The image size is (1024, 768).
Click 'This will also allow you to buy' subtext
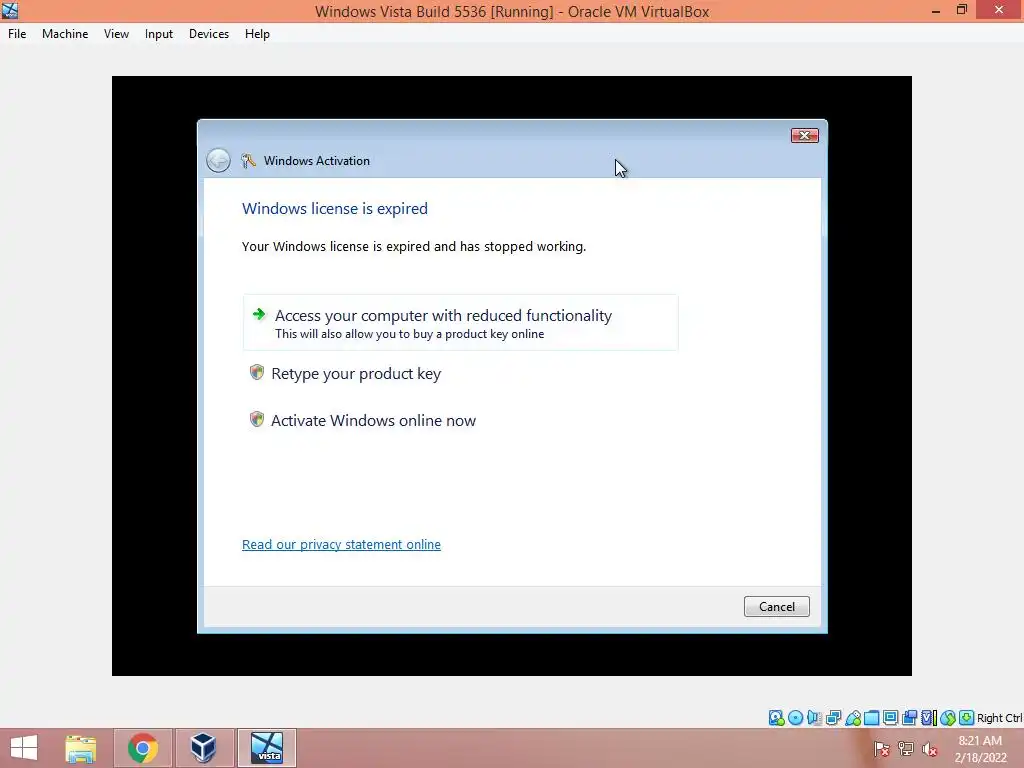pyautogui.click(x=409, y=334)
